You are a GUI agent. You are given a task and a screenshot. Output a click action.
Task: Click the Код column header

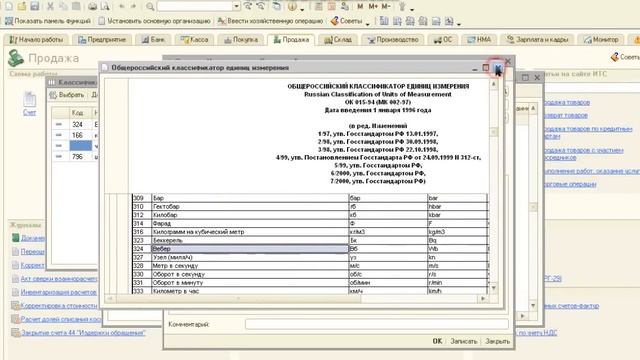point(80,113)
